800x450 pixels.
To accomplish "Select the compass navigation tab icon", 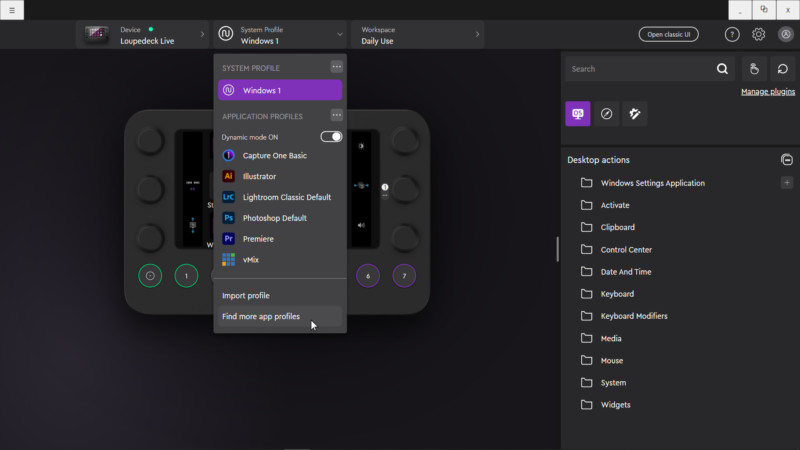I will point(606,113).
